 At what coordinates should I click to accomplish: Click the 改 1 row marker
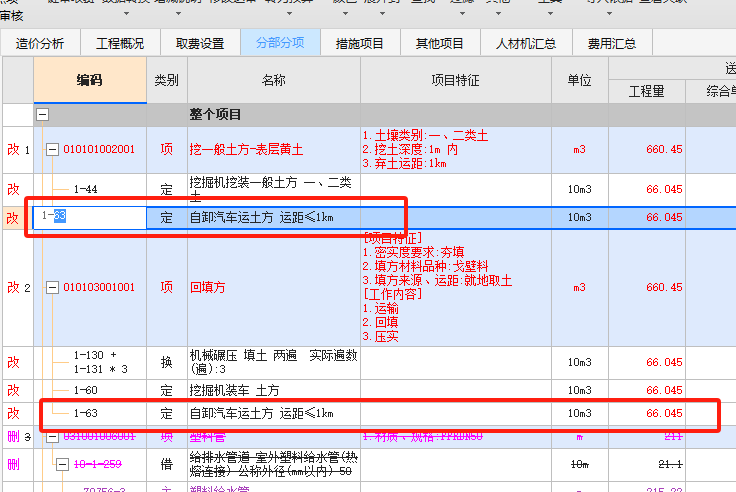tap(18, 150)
